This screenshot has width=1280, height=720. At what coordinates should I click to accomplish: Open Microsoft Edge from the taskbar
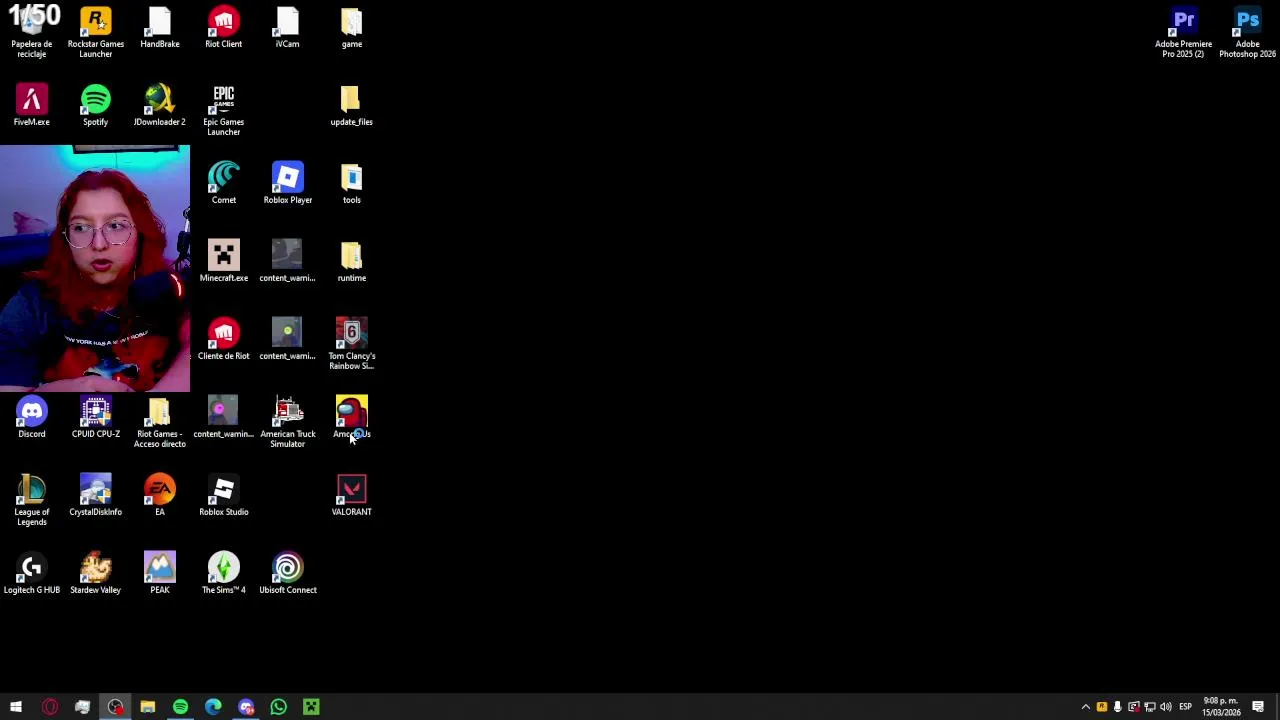[213, 707]
